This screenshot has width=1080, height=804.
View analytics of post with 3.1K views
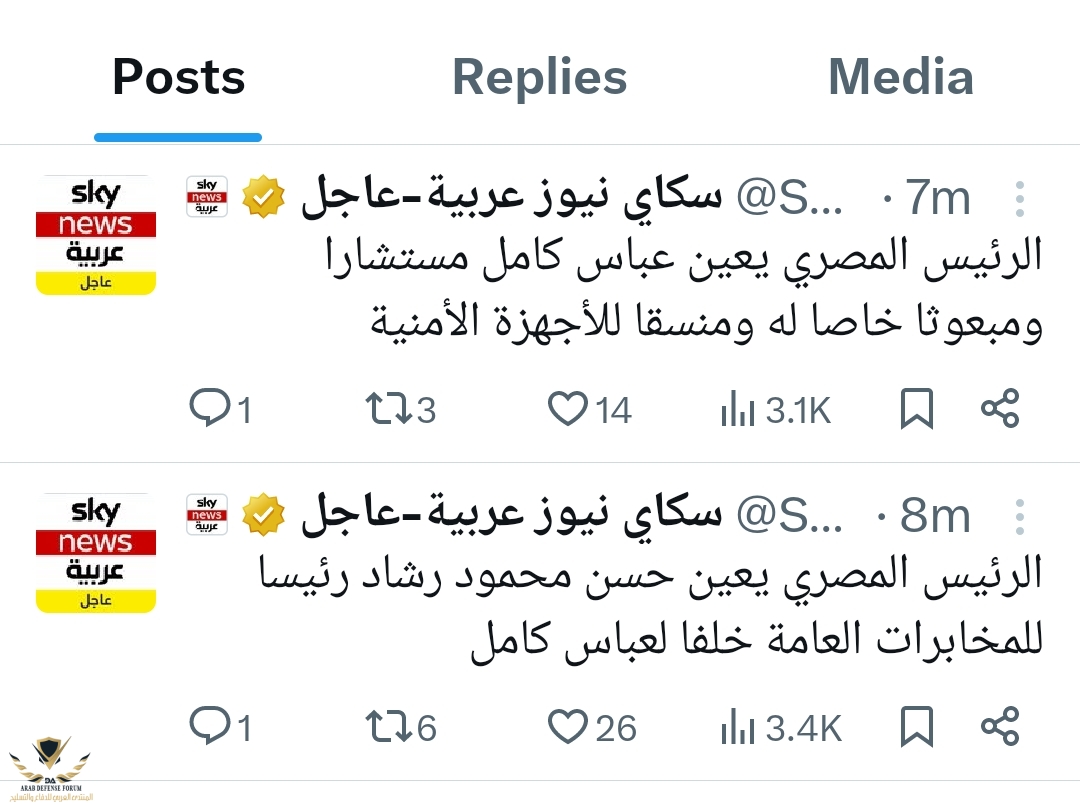pos(738,409)
